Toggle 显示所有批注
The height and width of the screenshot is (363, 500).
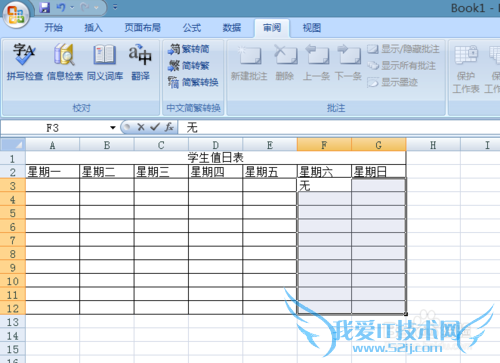point(402,66)
